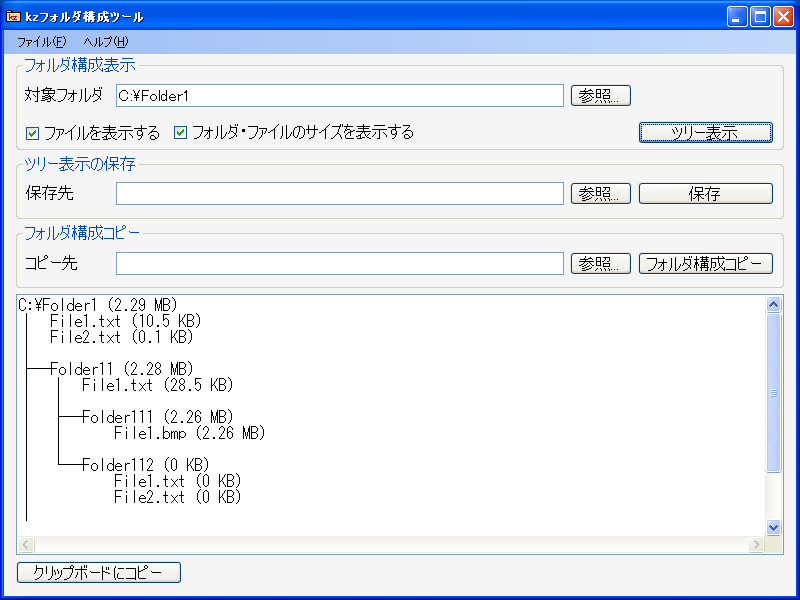
Task: Uncheck ファイルを表示する checkbox
Action: (32, 134)
